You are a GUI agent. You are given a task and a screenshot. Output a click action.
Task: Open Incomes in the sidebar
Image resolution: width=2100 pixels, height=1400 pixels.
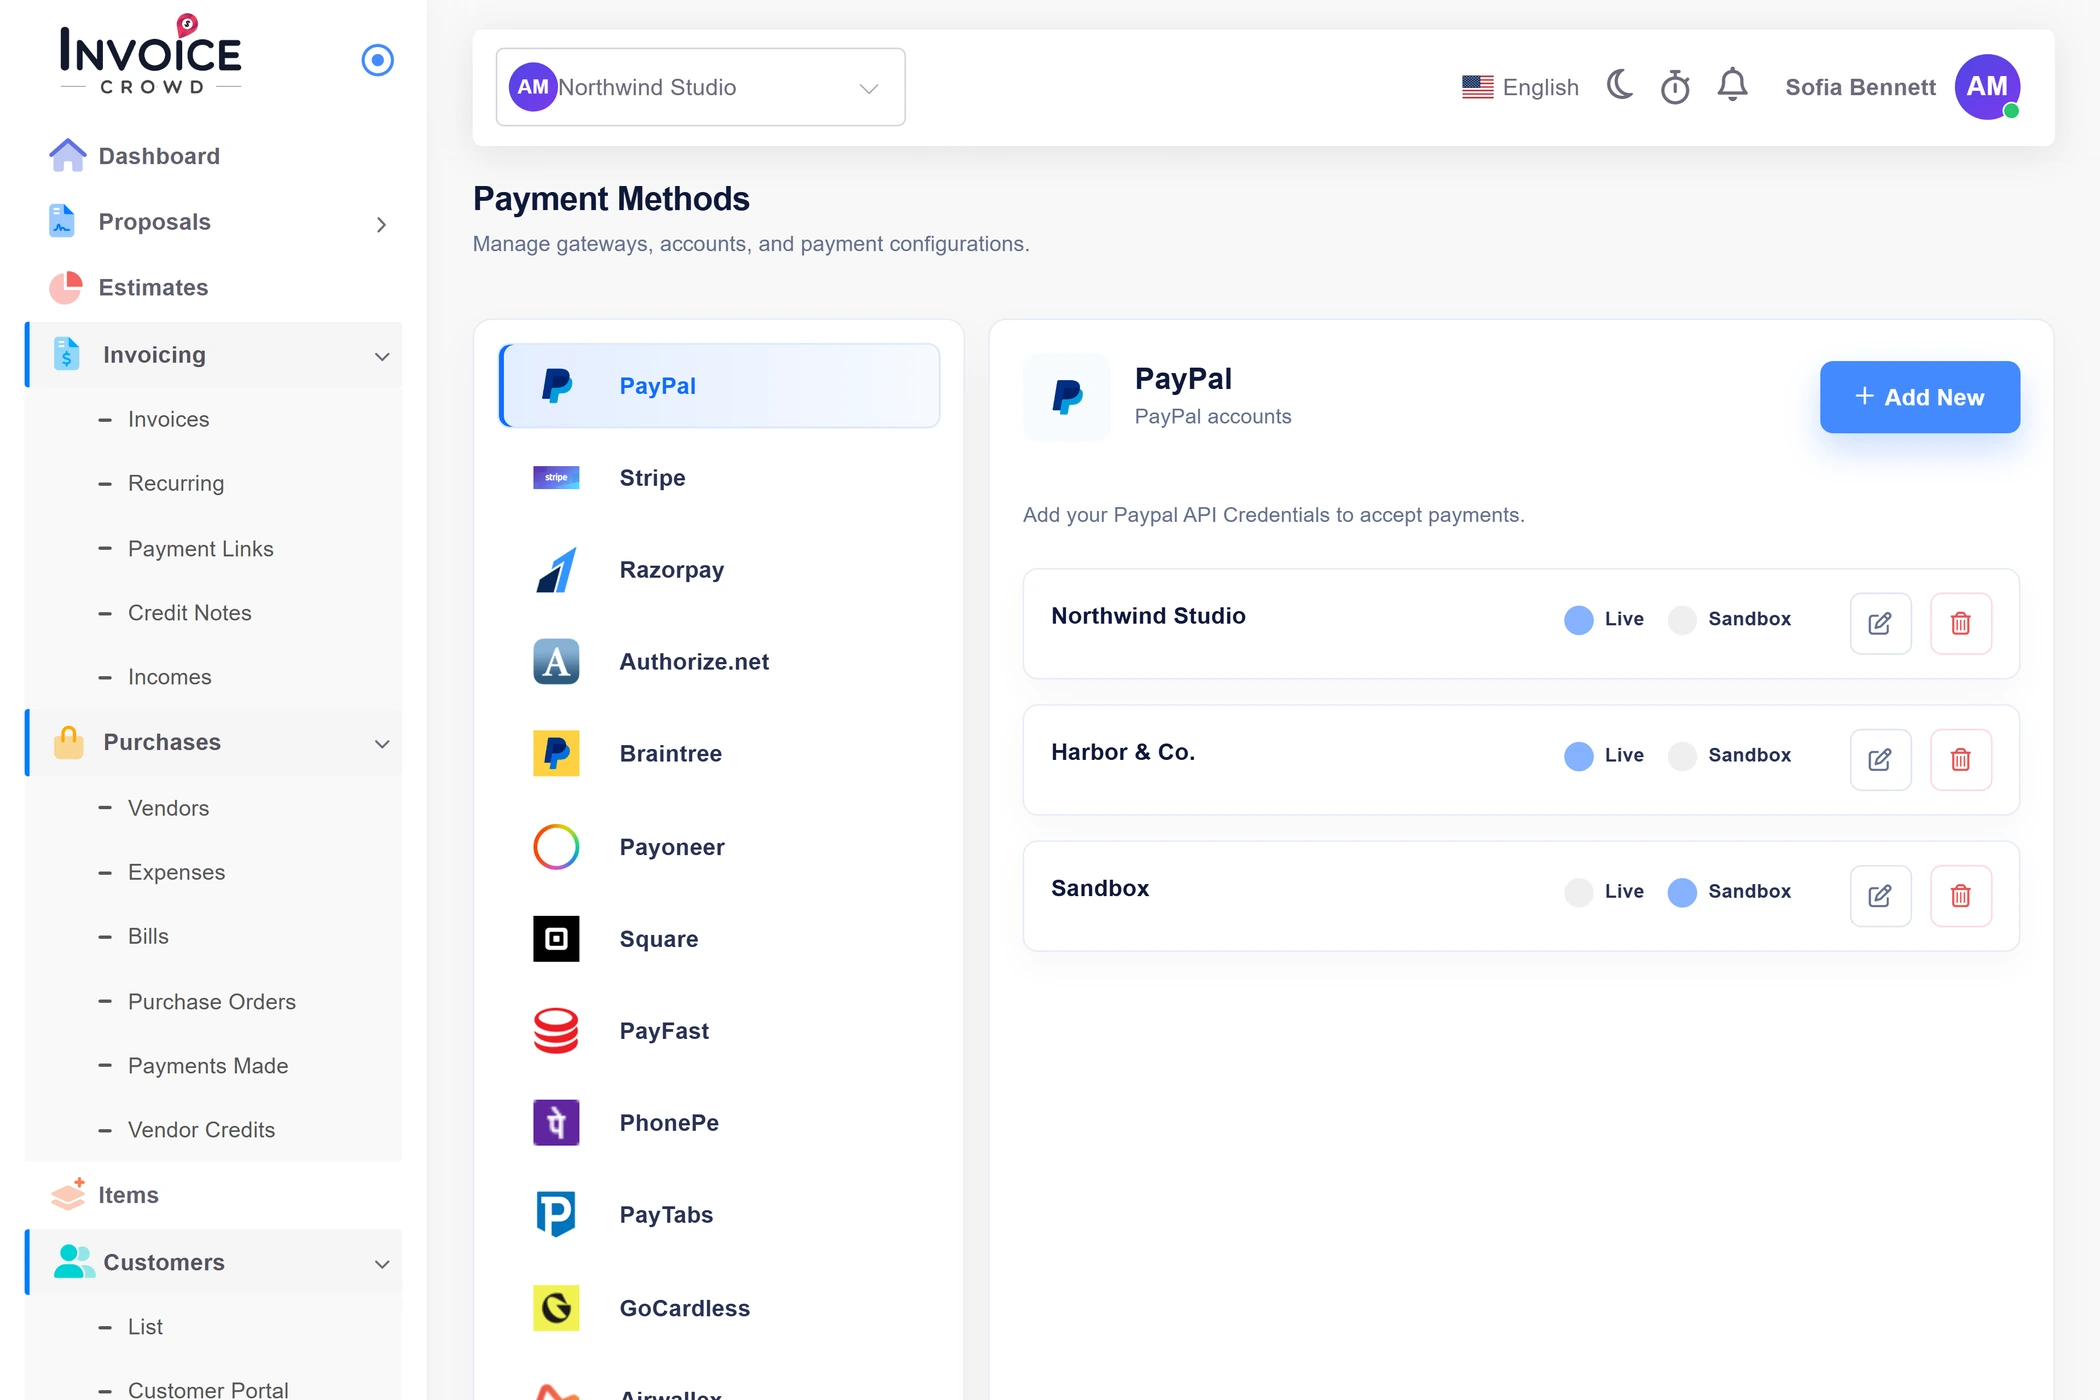pyautogui.click(x=169, y=677)
